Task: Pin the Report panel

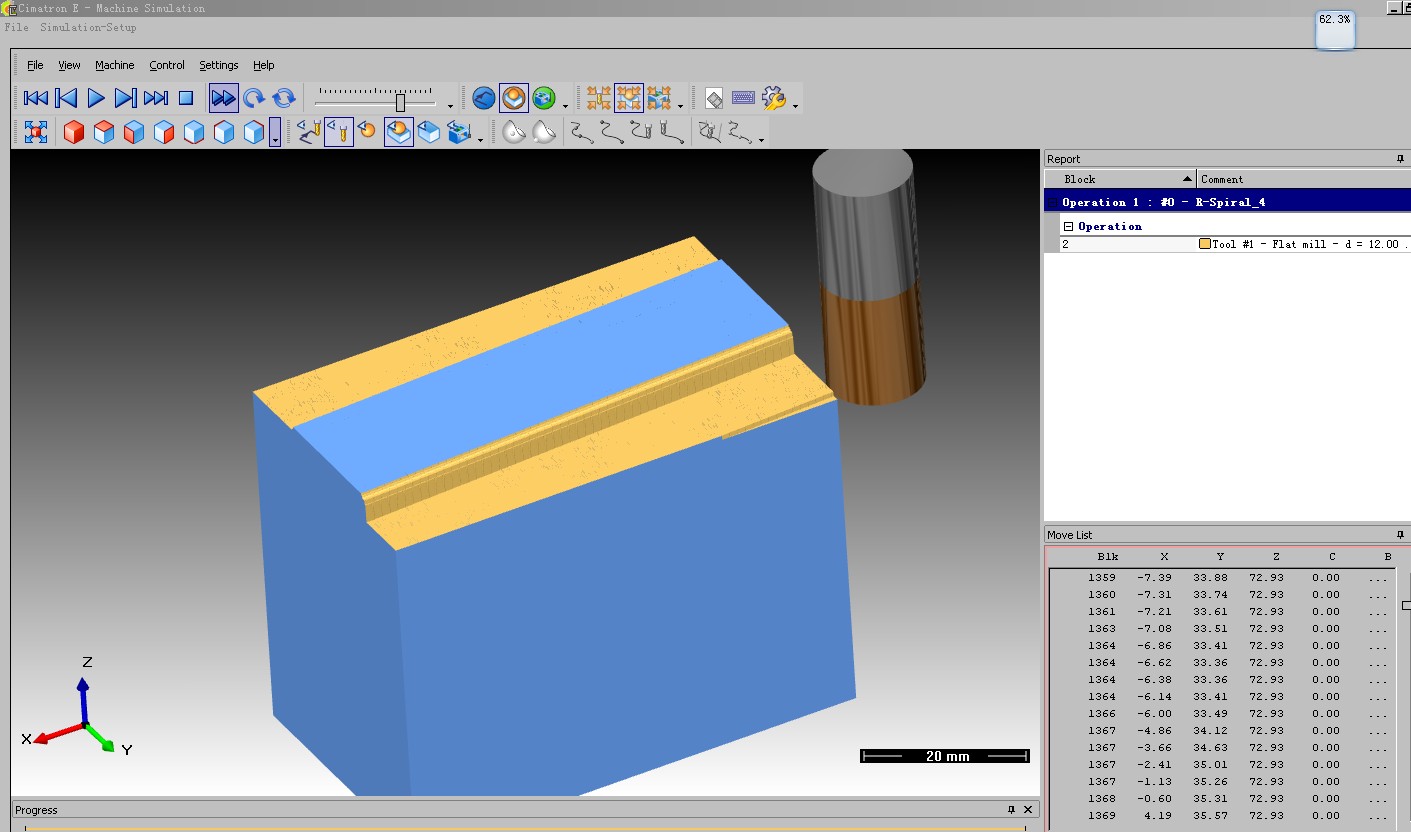Action: click(1400, 159)
